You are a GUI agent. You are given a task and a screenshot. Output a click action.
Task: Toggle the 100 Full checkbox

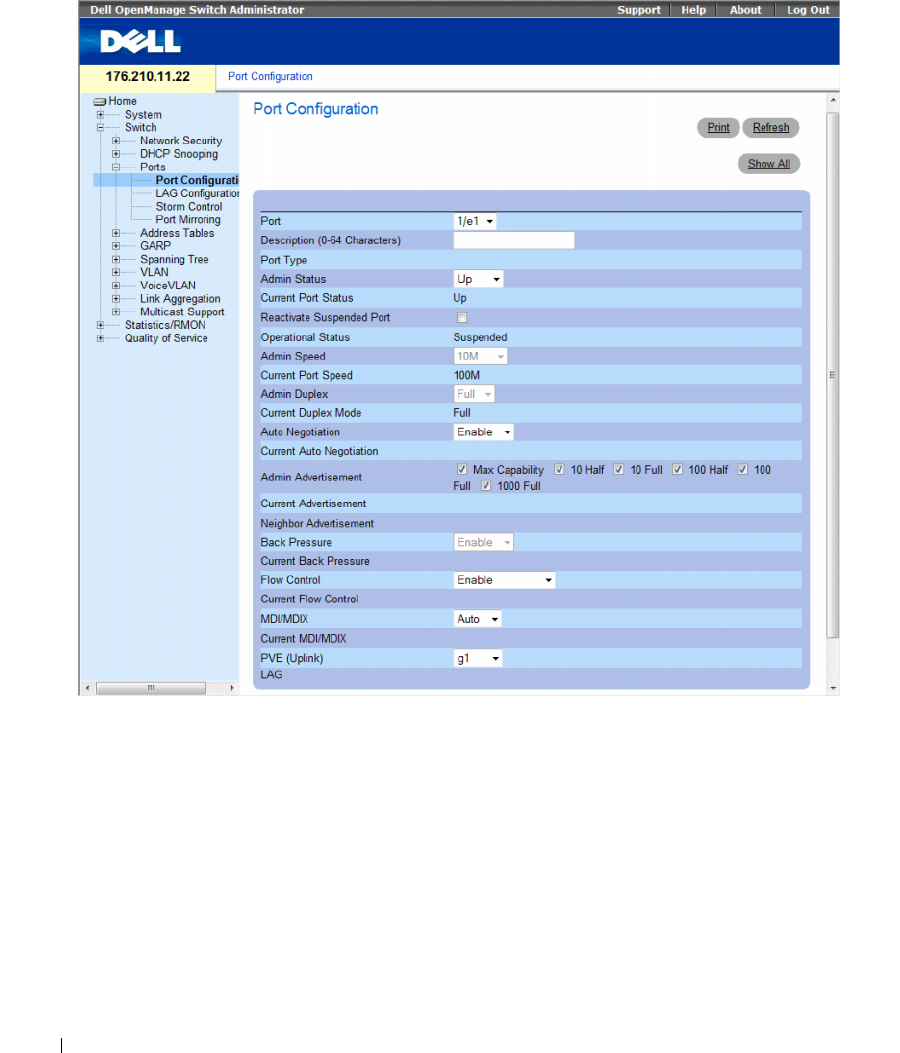[x=742, y=469]
